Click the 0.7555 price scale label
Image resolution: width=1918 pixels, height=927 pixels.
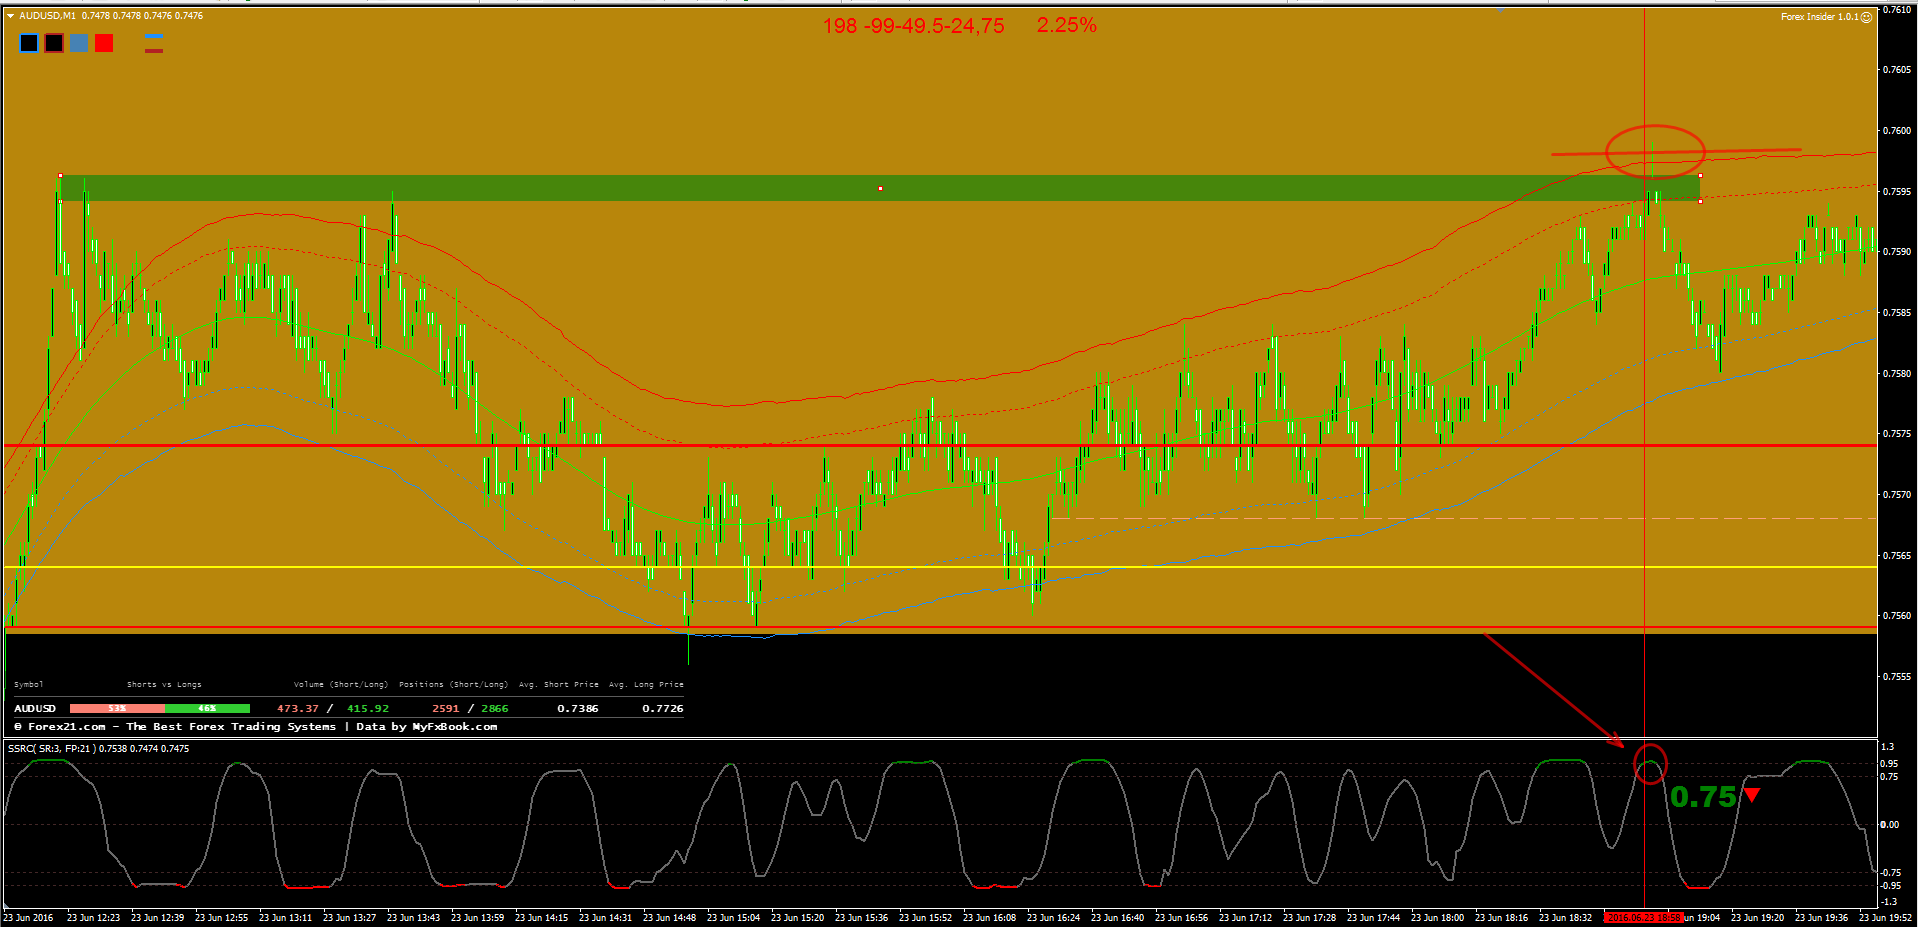(1897, 676)
